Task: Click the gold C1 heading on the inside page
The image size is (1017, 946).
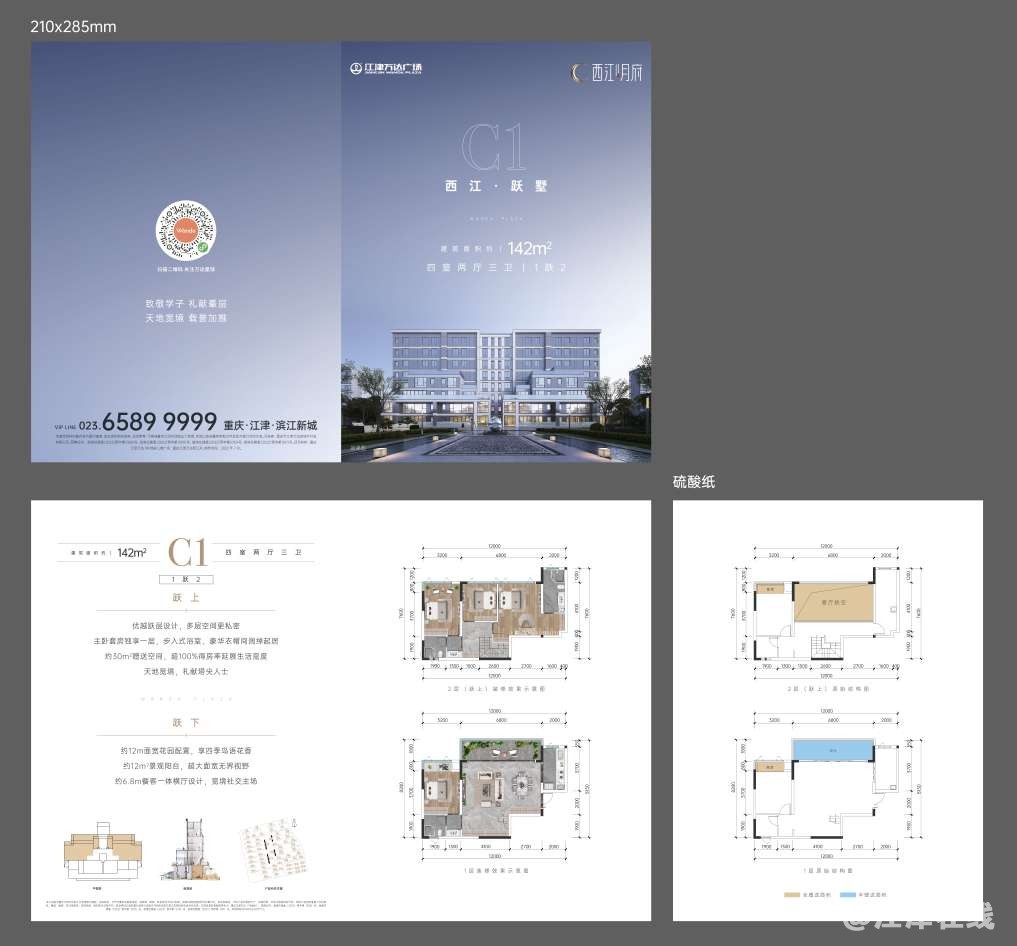Action: coord(187,552)
